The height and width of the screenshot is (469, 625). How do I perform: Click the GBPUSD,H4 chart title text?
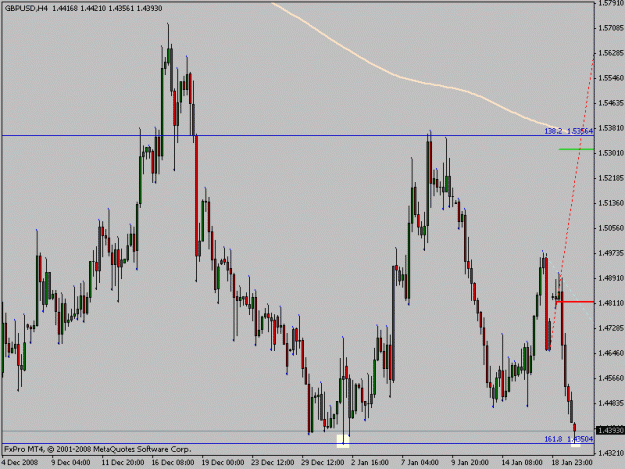[27, 8]
